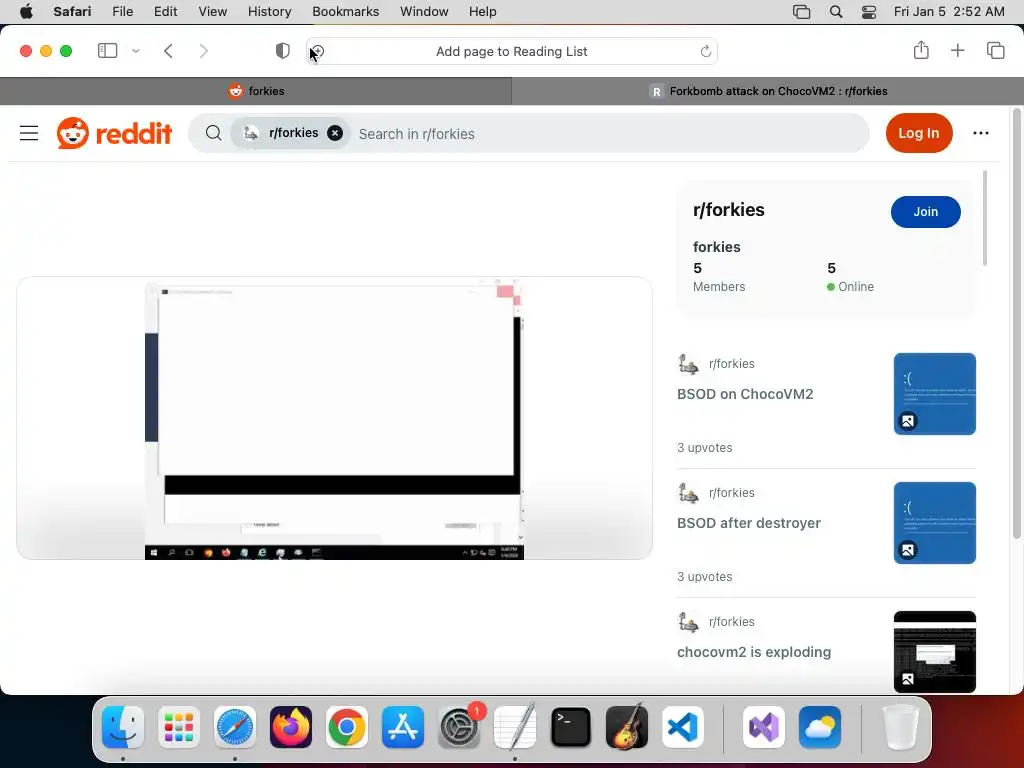The height and width of the screenshot is (768, 1024).
Task: Open the privacy report shield icon
Action: coord(282,51)
